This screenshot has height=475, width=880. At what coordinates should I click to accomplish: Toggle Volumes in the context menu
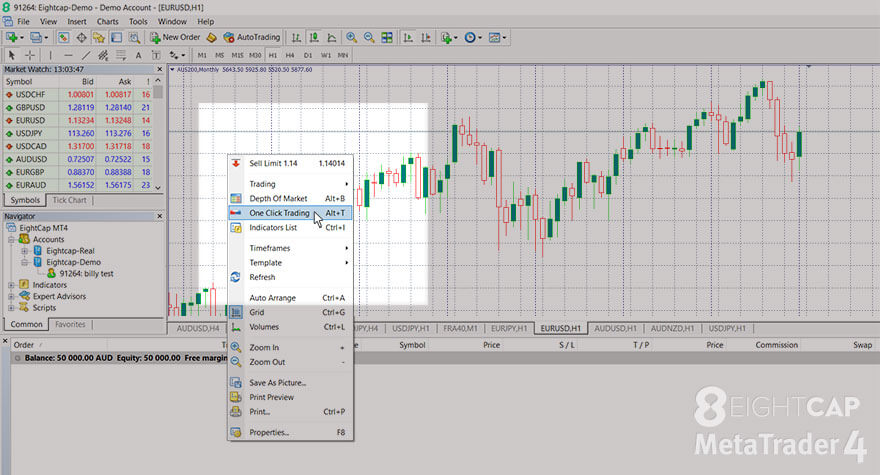[291, 327]
